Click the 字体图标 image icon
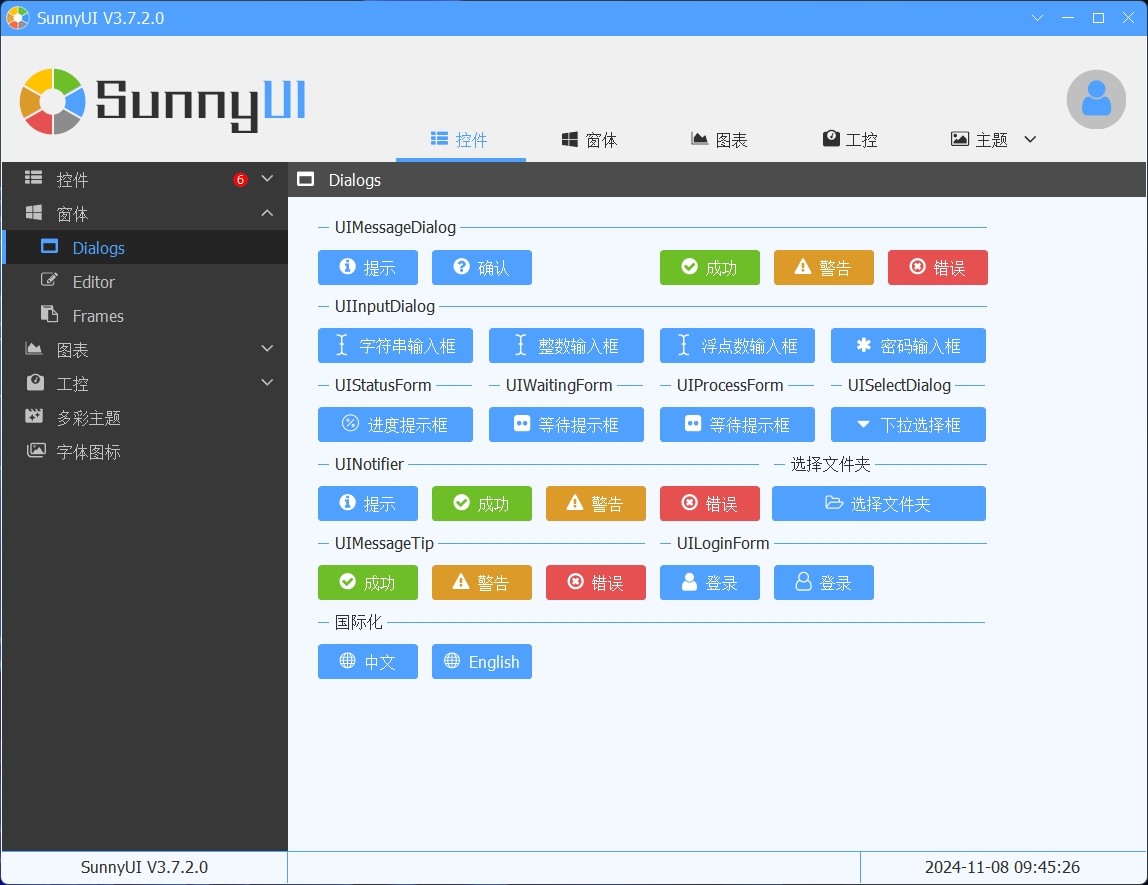Image resolution: width=1148 pixels, height=885 pixels. pyautogui.click(x=36, y=450)
